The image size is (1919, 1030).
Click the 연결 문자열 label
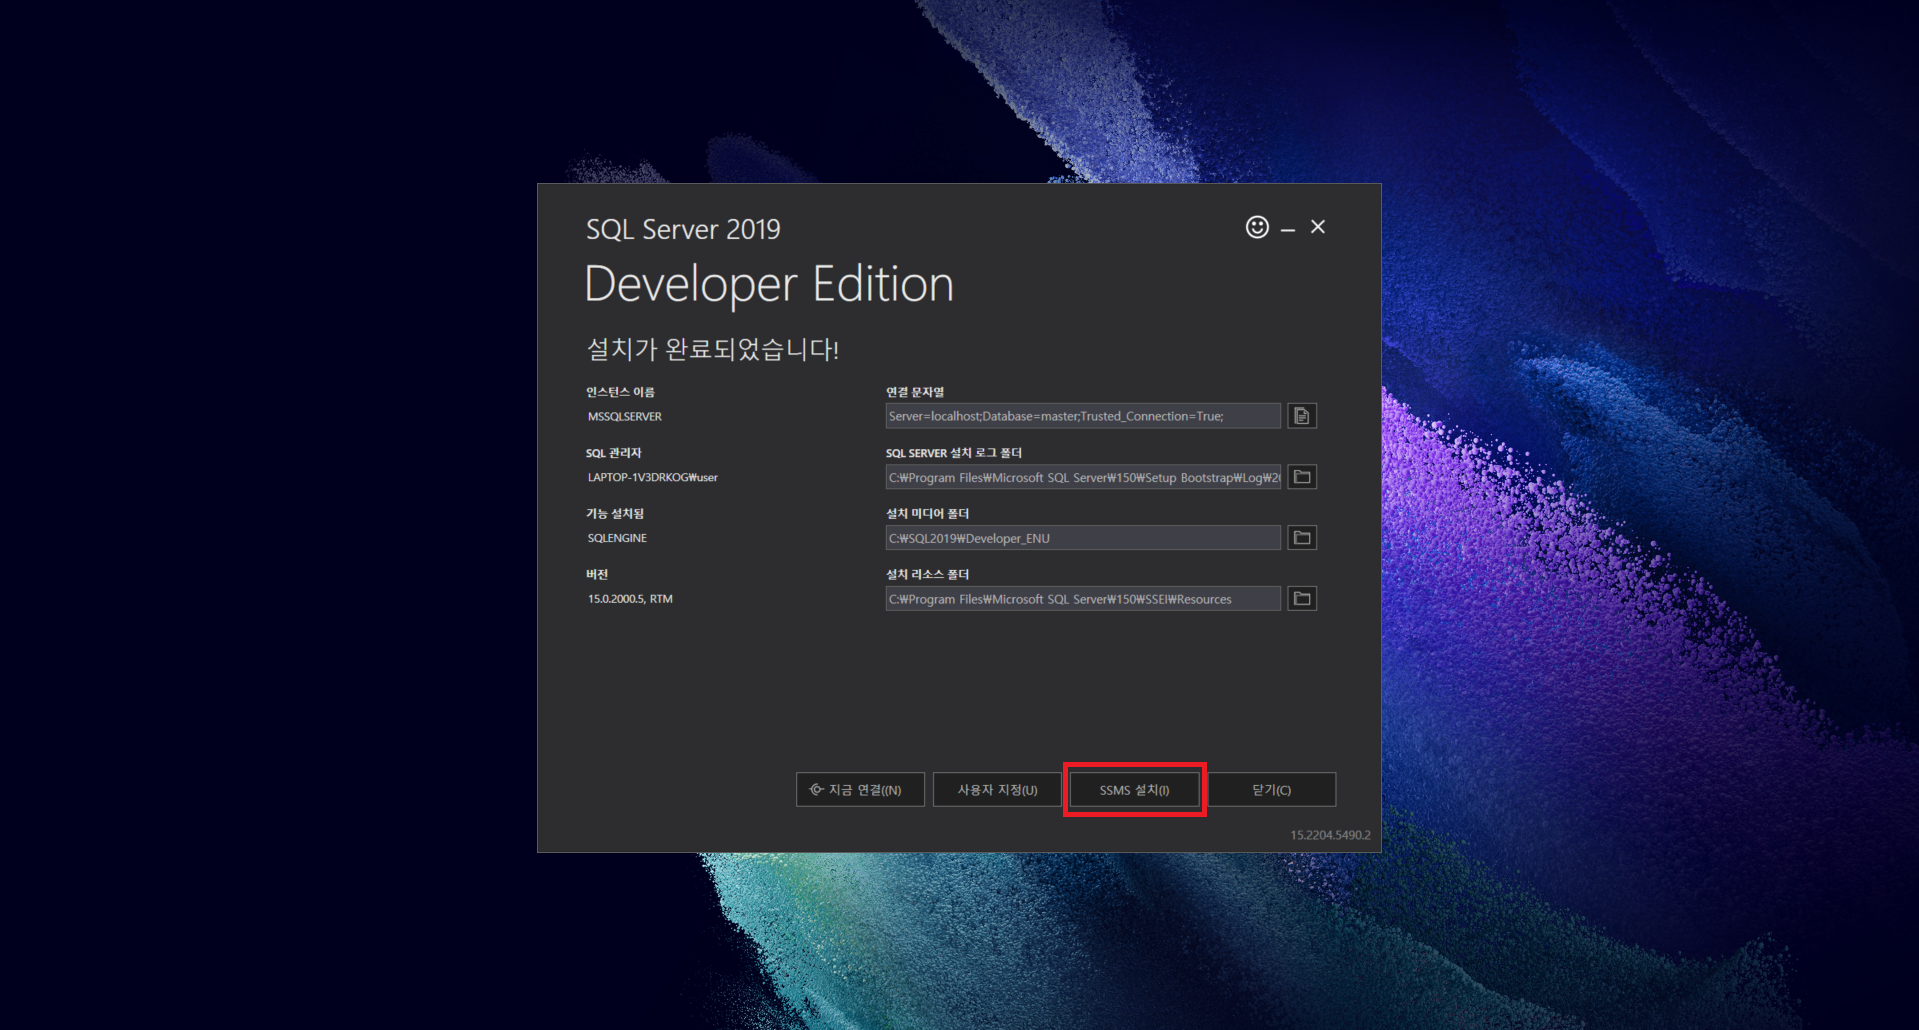[915, 392]
